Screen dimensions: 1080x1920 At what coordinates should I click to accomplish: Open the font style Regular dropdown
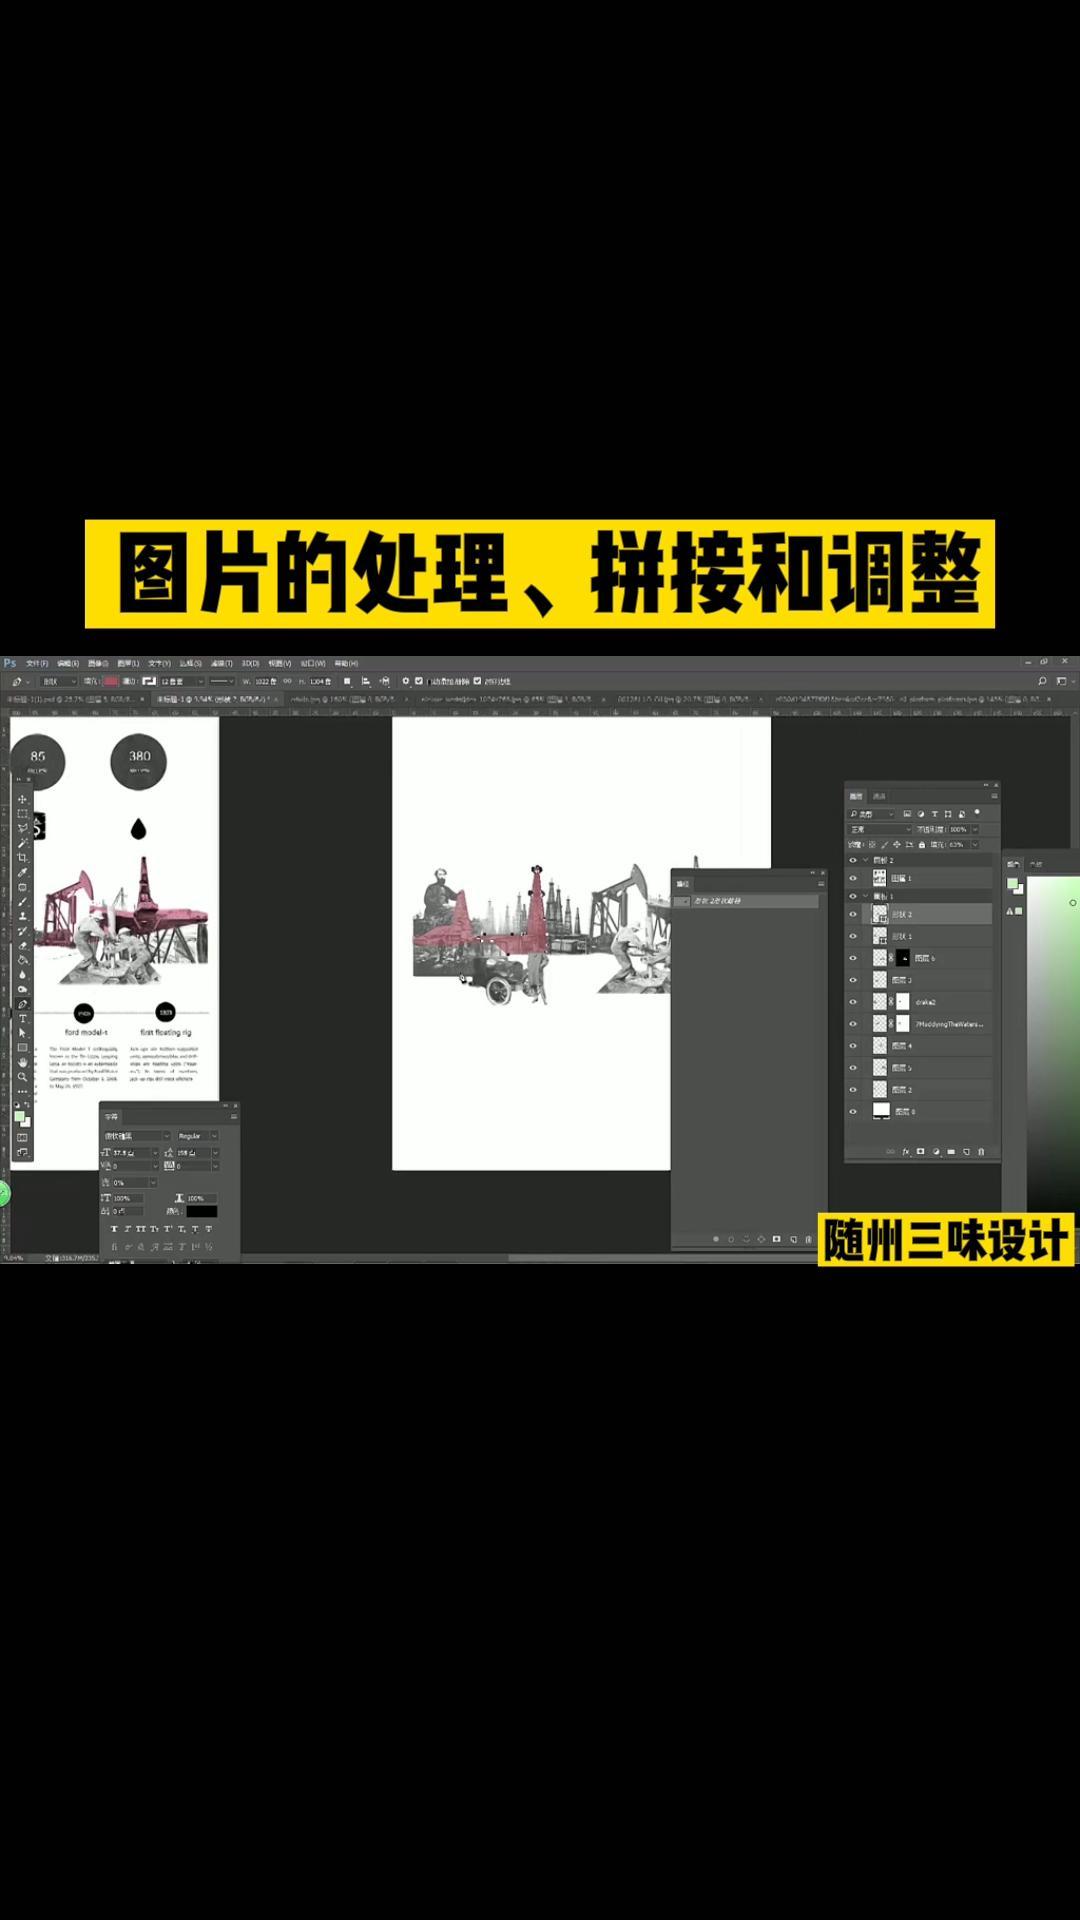point(197,1136)
